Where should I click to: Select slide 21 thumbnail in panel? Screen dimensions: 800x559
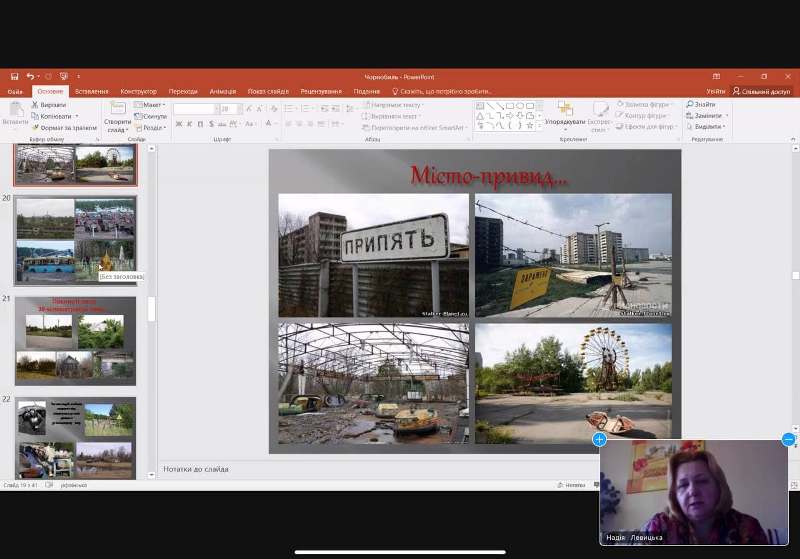click(x=75, y=341)
